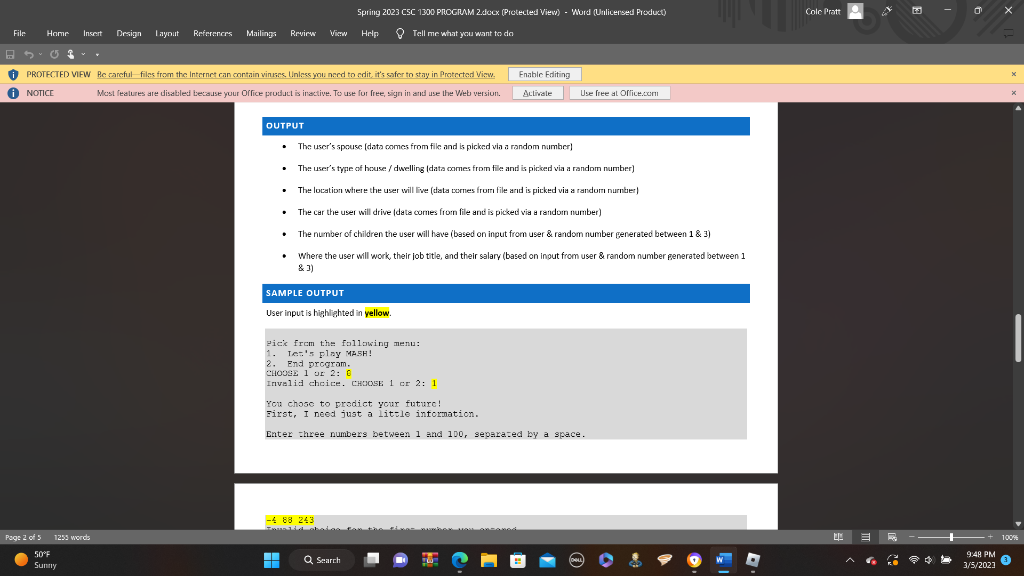Viewport: 1024px width, 576px height.
Task: Click the highlighted '-4 88 243' text
Action: point(290,520)
